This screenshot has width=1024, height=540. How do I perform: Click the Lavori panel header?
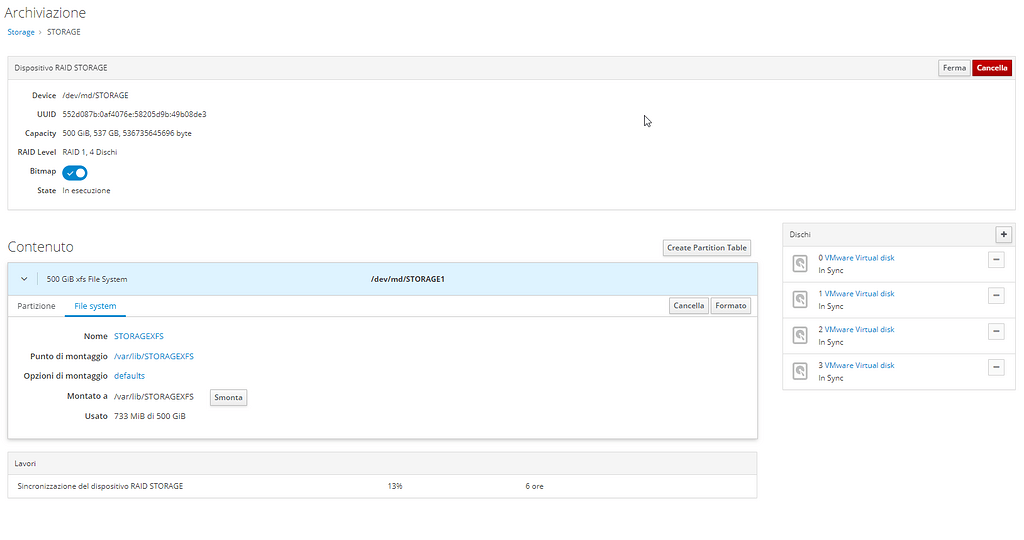(x=382, y=464)
